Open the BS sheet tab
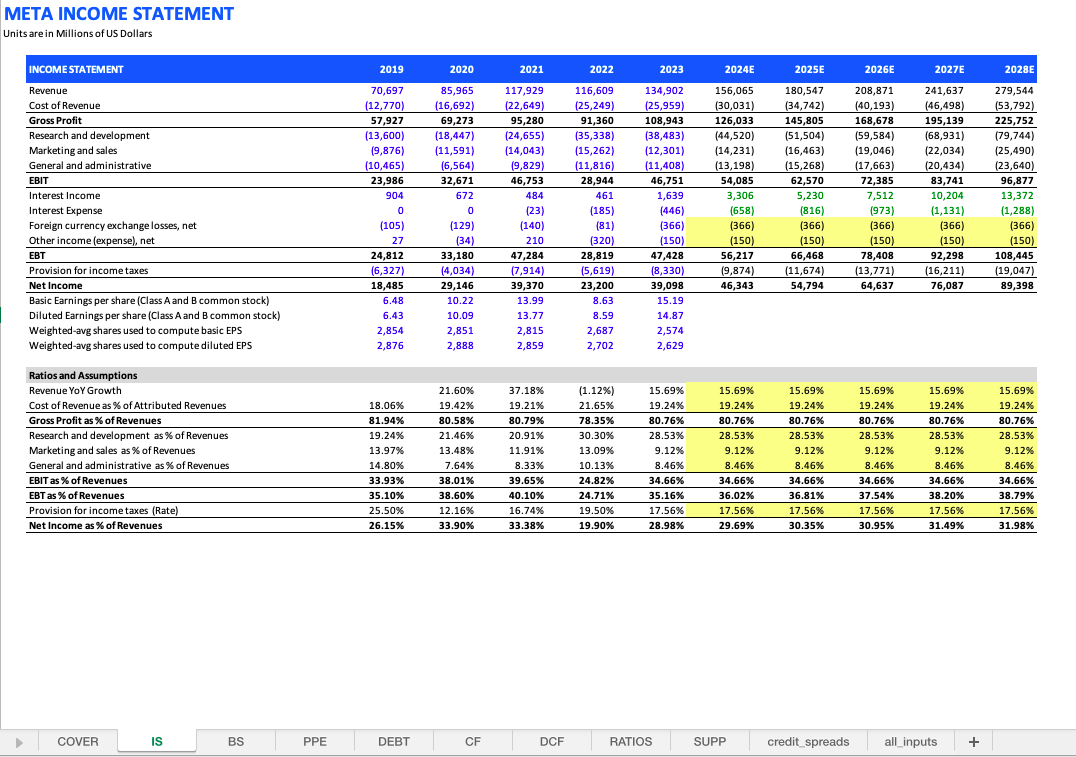The width and height of the screenshot is (1076, 757). (x=235, y=741)
